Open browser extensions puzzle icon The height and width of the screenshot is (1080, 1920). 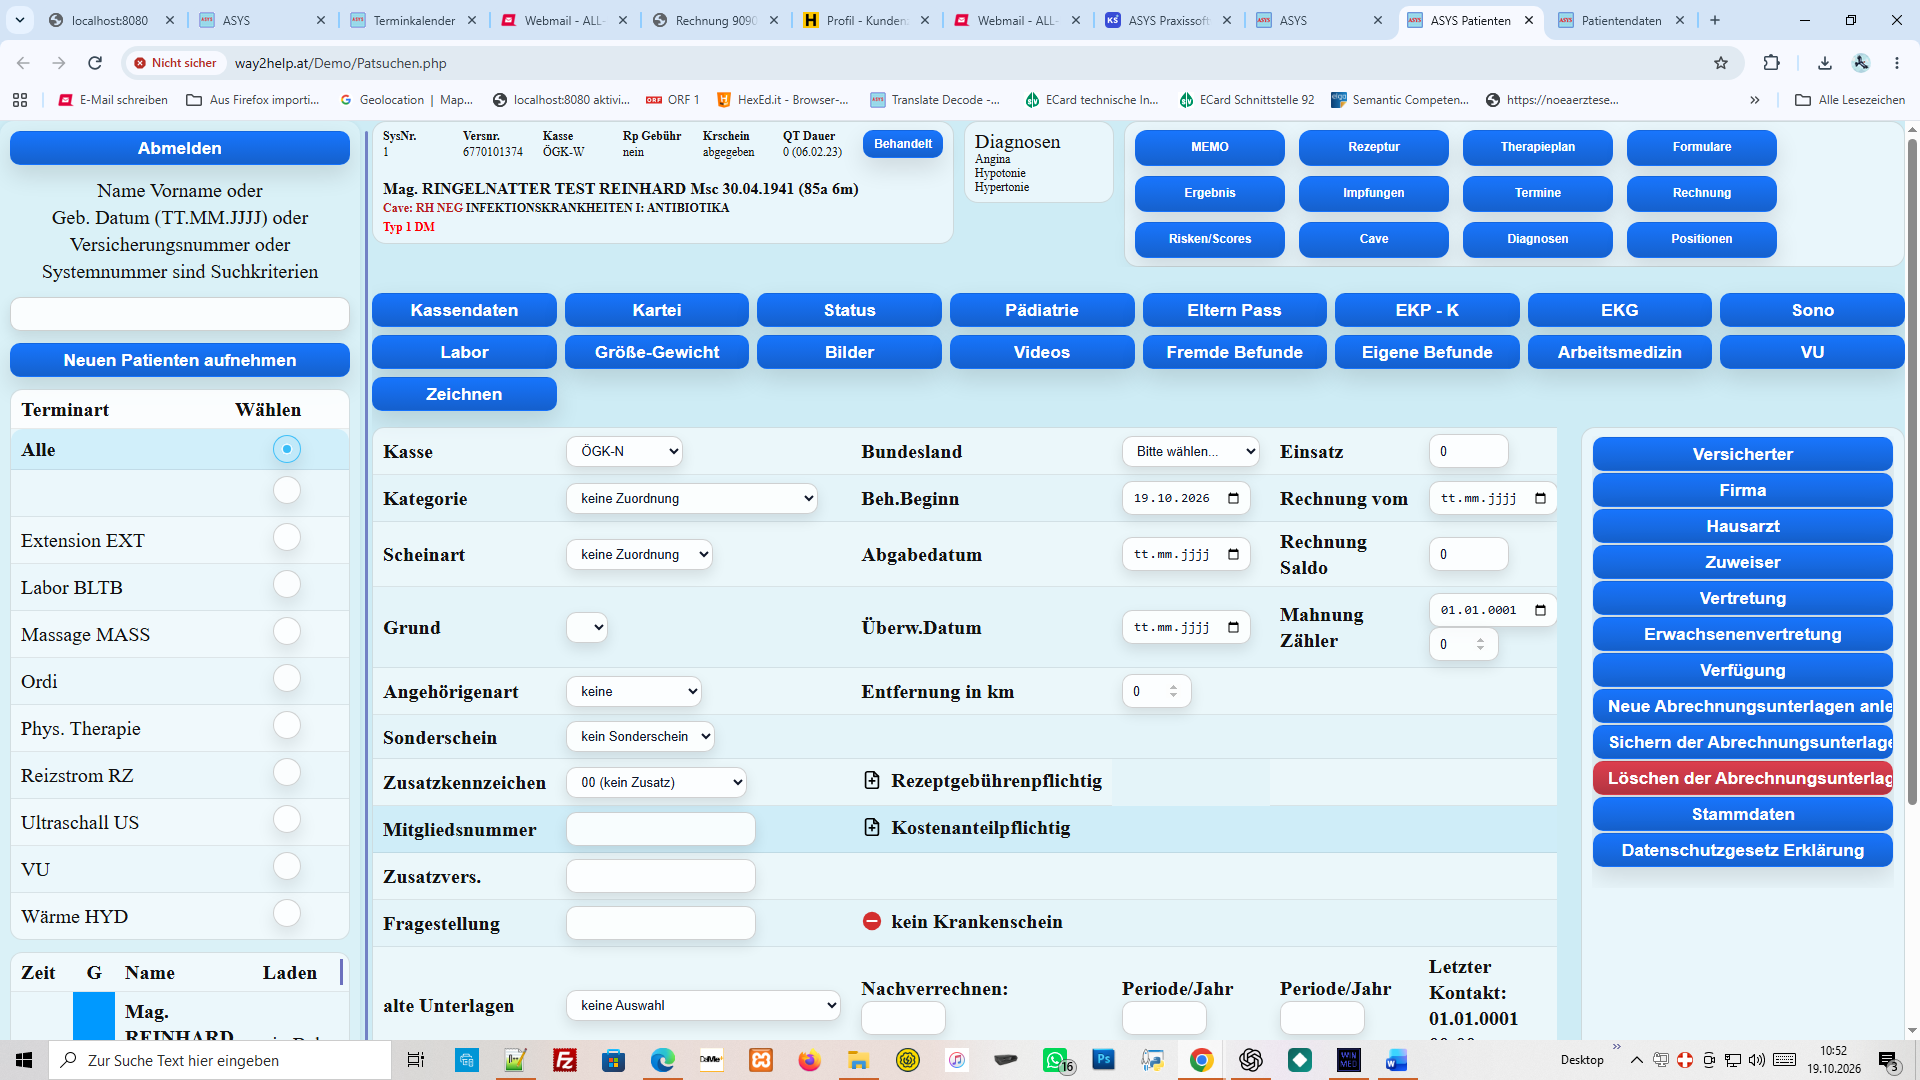click(1771, 63)
